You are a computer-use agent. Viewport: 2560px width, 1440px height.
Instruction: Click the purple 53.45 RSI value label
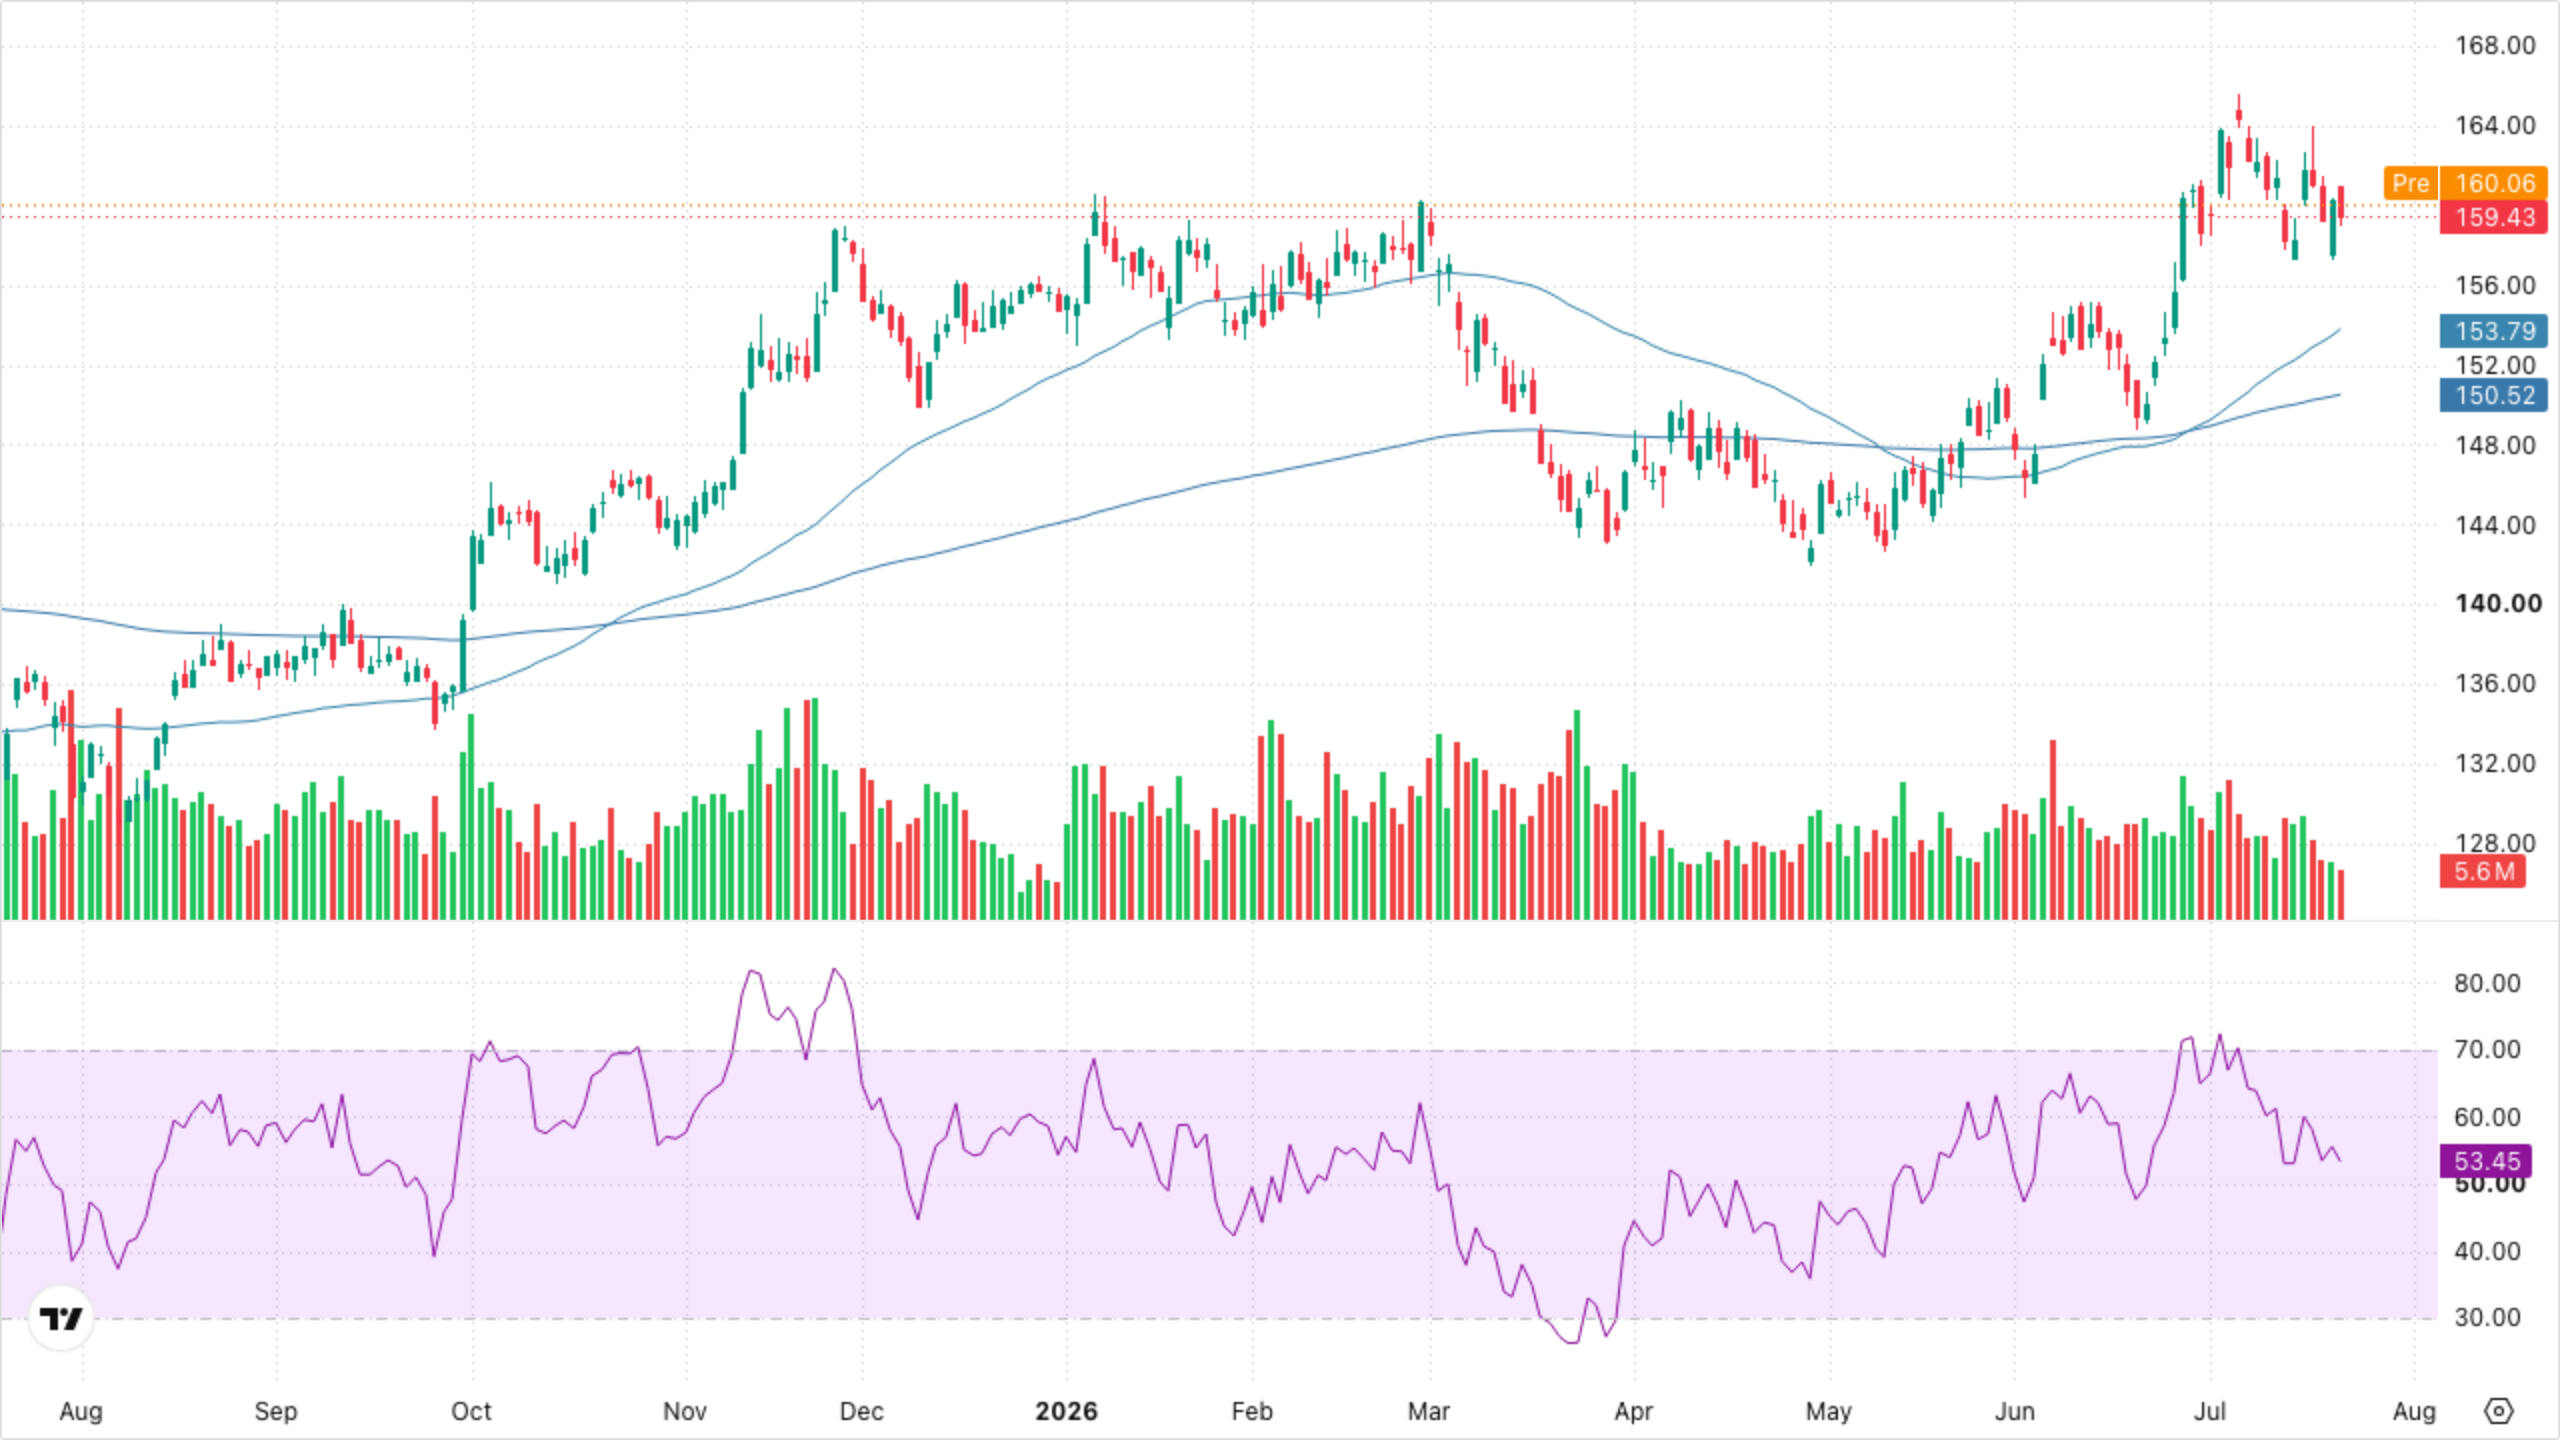point(2486,1161)
